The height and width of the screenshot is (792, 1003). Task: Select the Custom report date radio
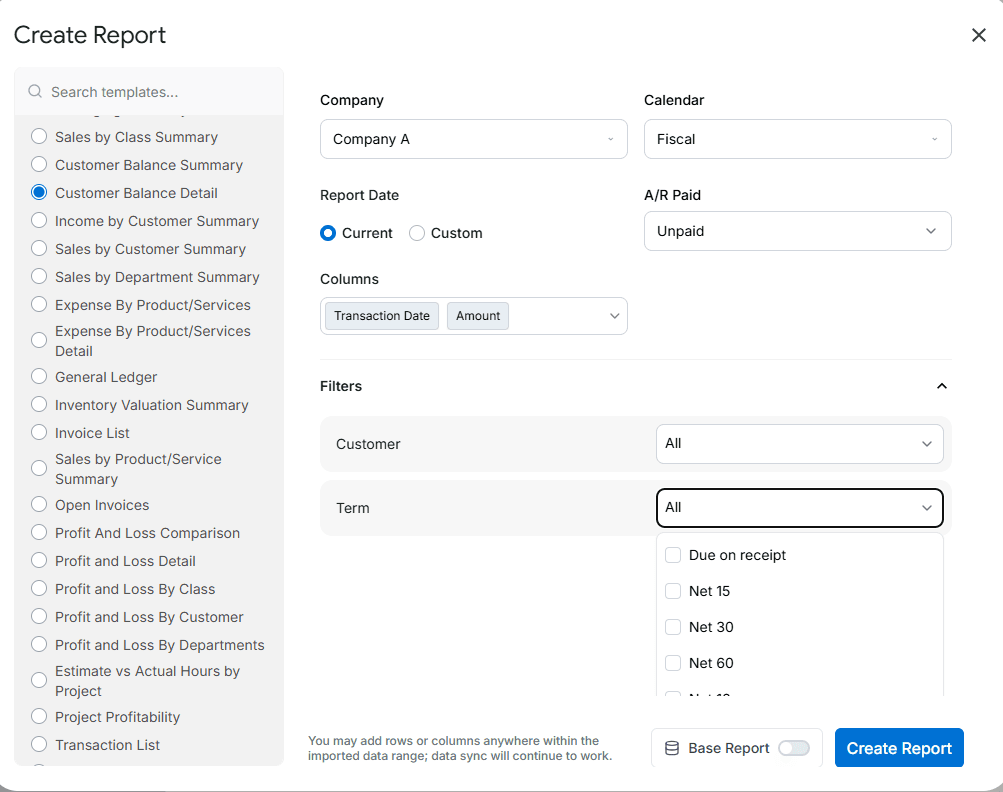[x=417, y=233]
